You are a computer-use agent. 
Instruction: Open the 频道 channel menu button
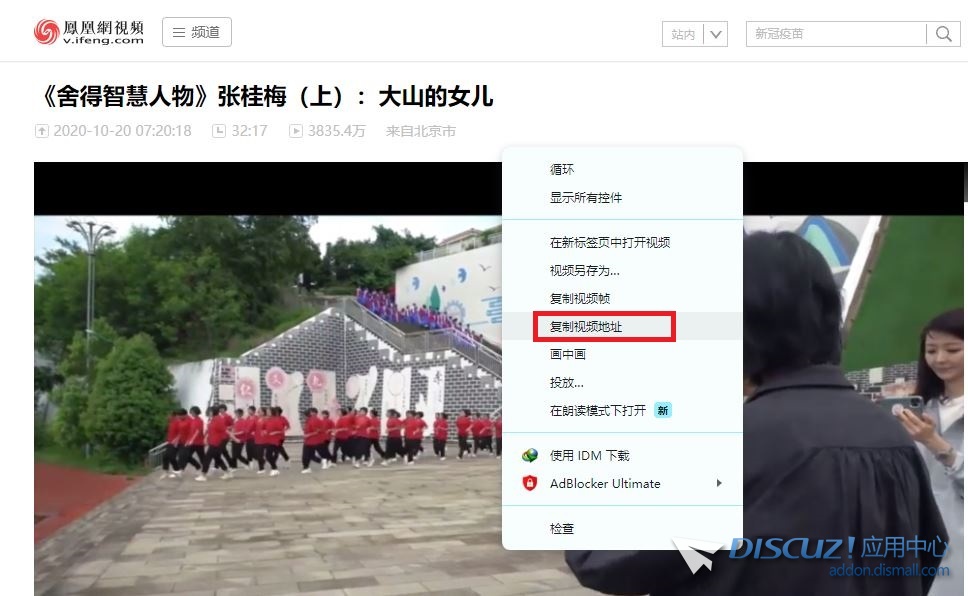pyautogui.click(x=197, y=32)
